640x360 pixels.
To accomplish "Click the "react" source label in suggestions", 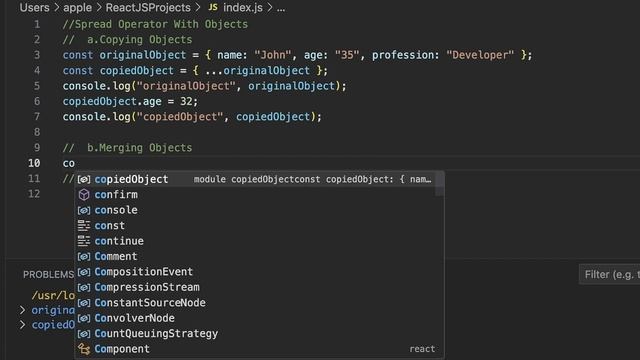I will point(422,349).
